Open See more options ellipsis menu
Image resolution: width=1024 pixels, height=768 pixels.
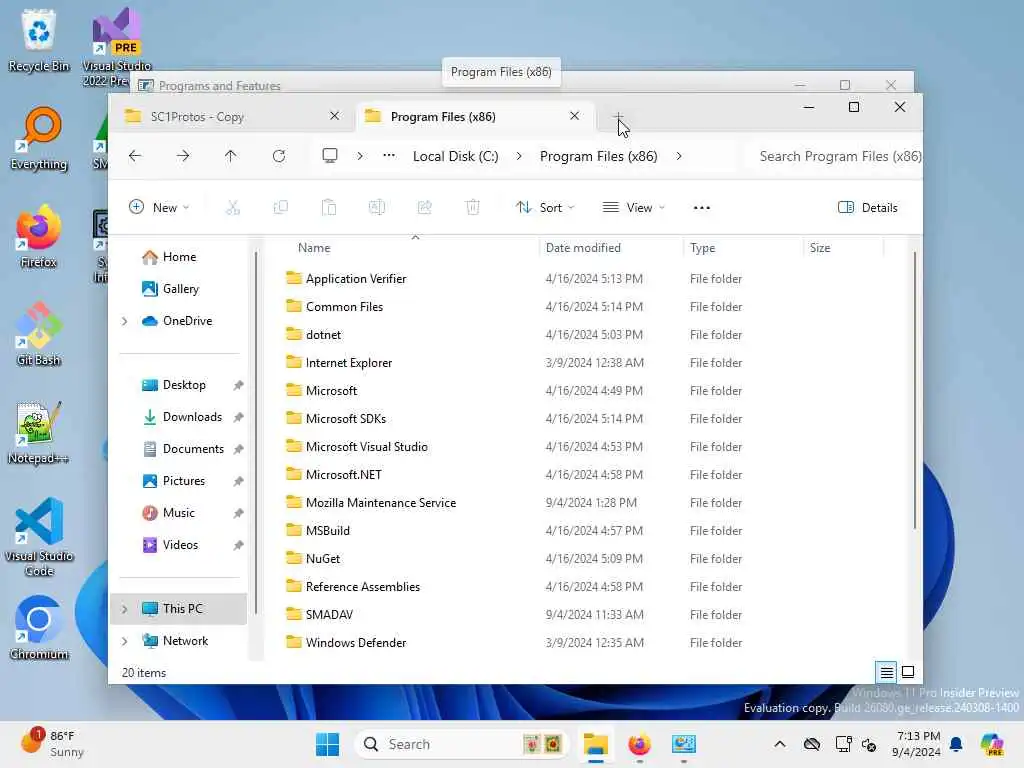701,208
